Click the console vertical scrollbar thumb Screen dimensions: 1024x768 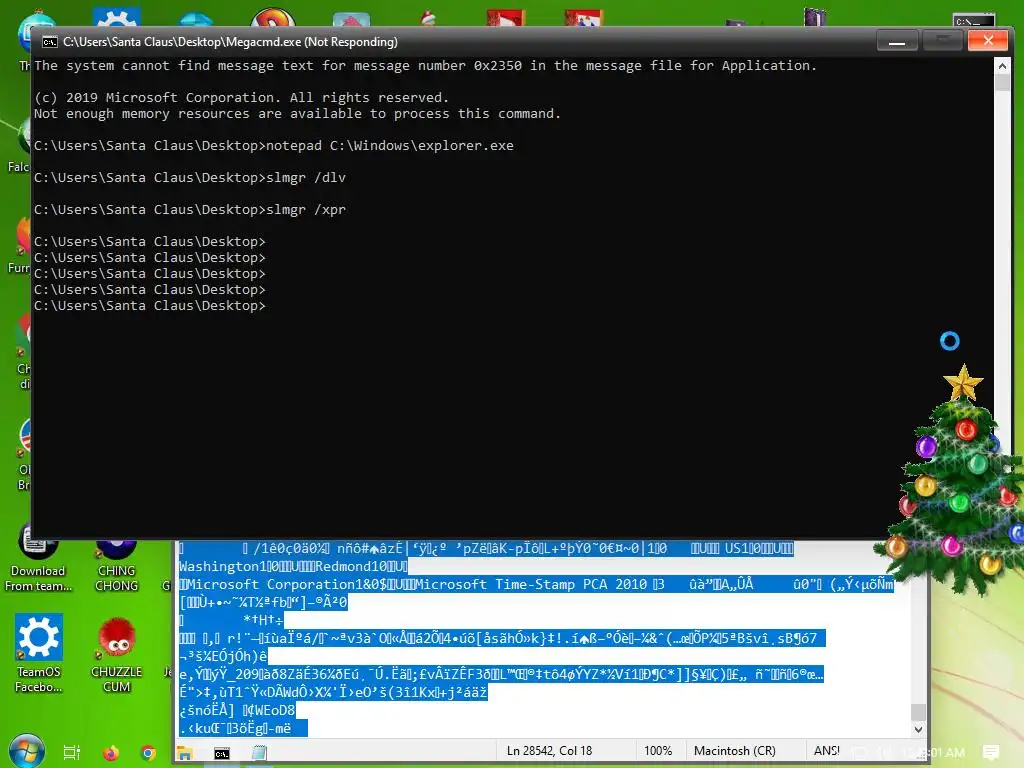click(x=1002, y=83)
